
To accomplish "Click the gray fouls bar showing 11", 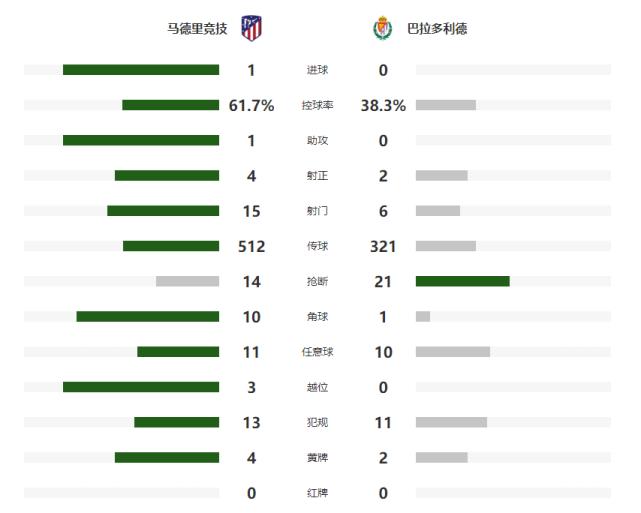I will (x=451, y=422).
